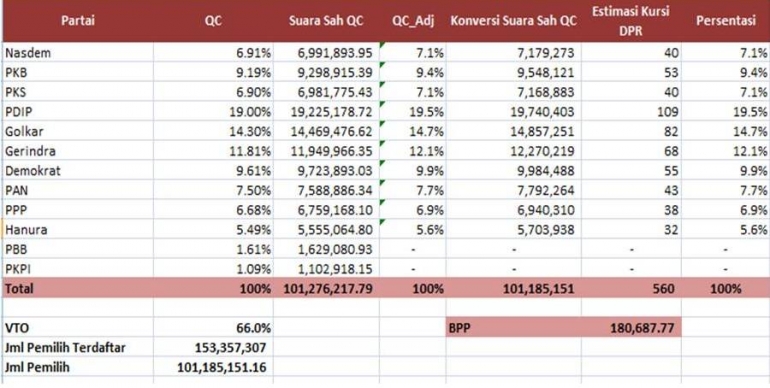Select cell with value 153,357,307
The image size is (770, 388).
[x=213, y=347]
